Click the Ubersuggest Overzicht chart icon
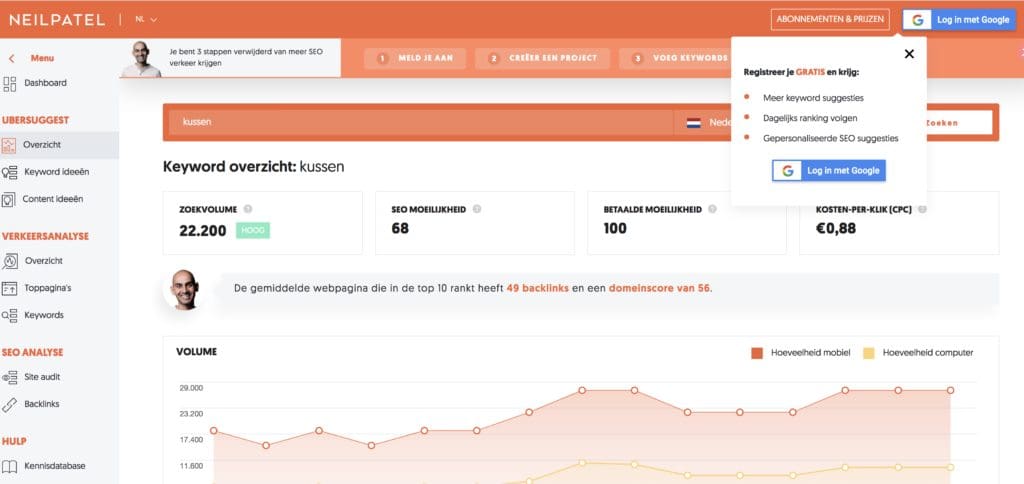The image size is (1024, 484). (x=8, y=145)
